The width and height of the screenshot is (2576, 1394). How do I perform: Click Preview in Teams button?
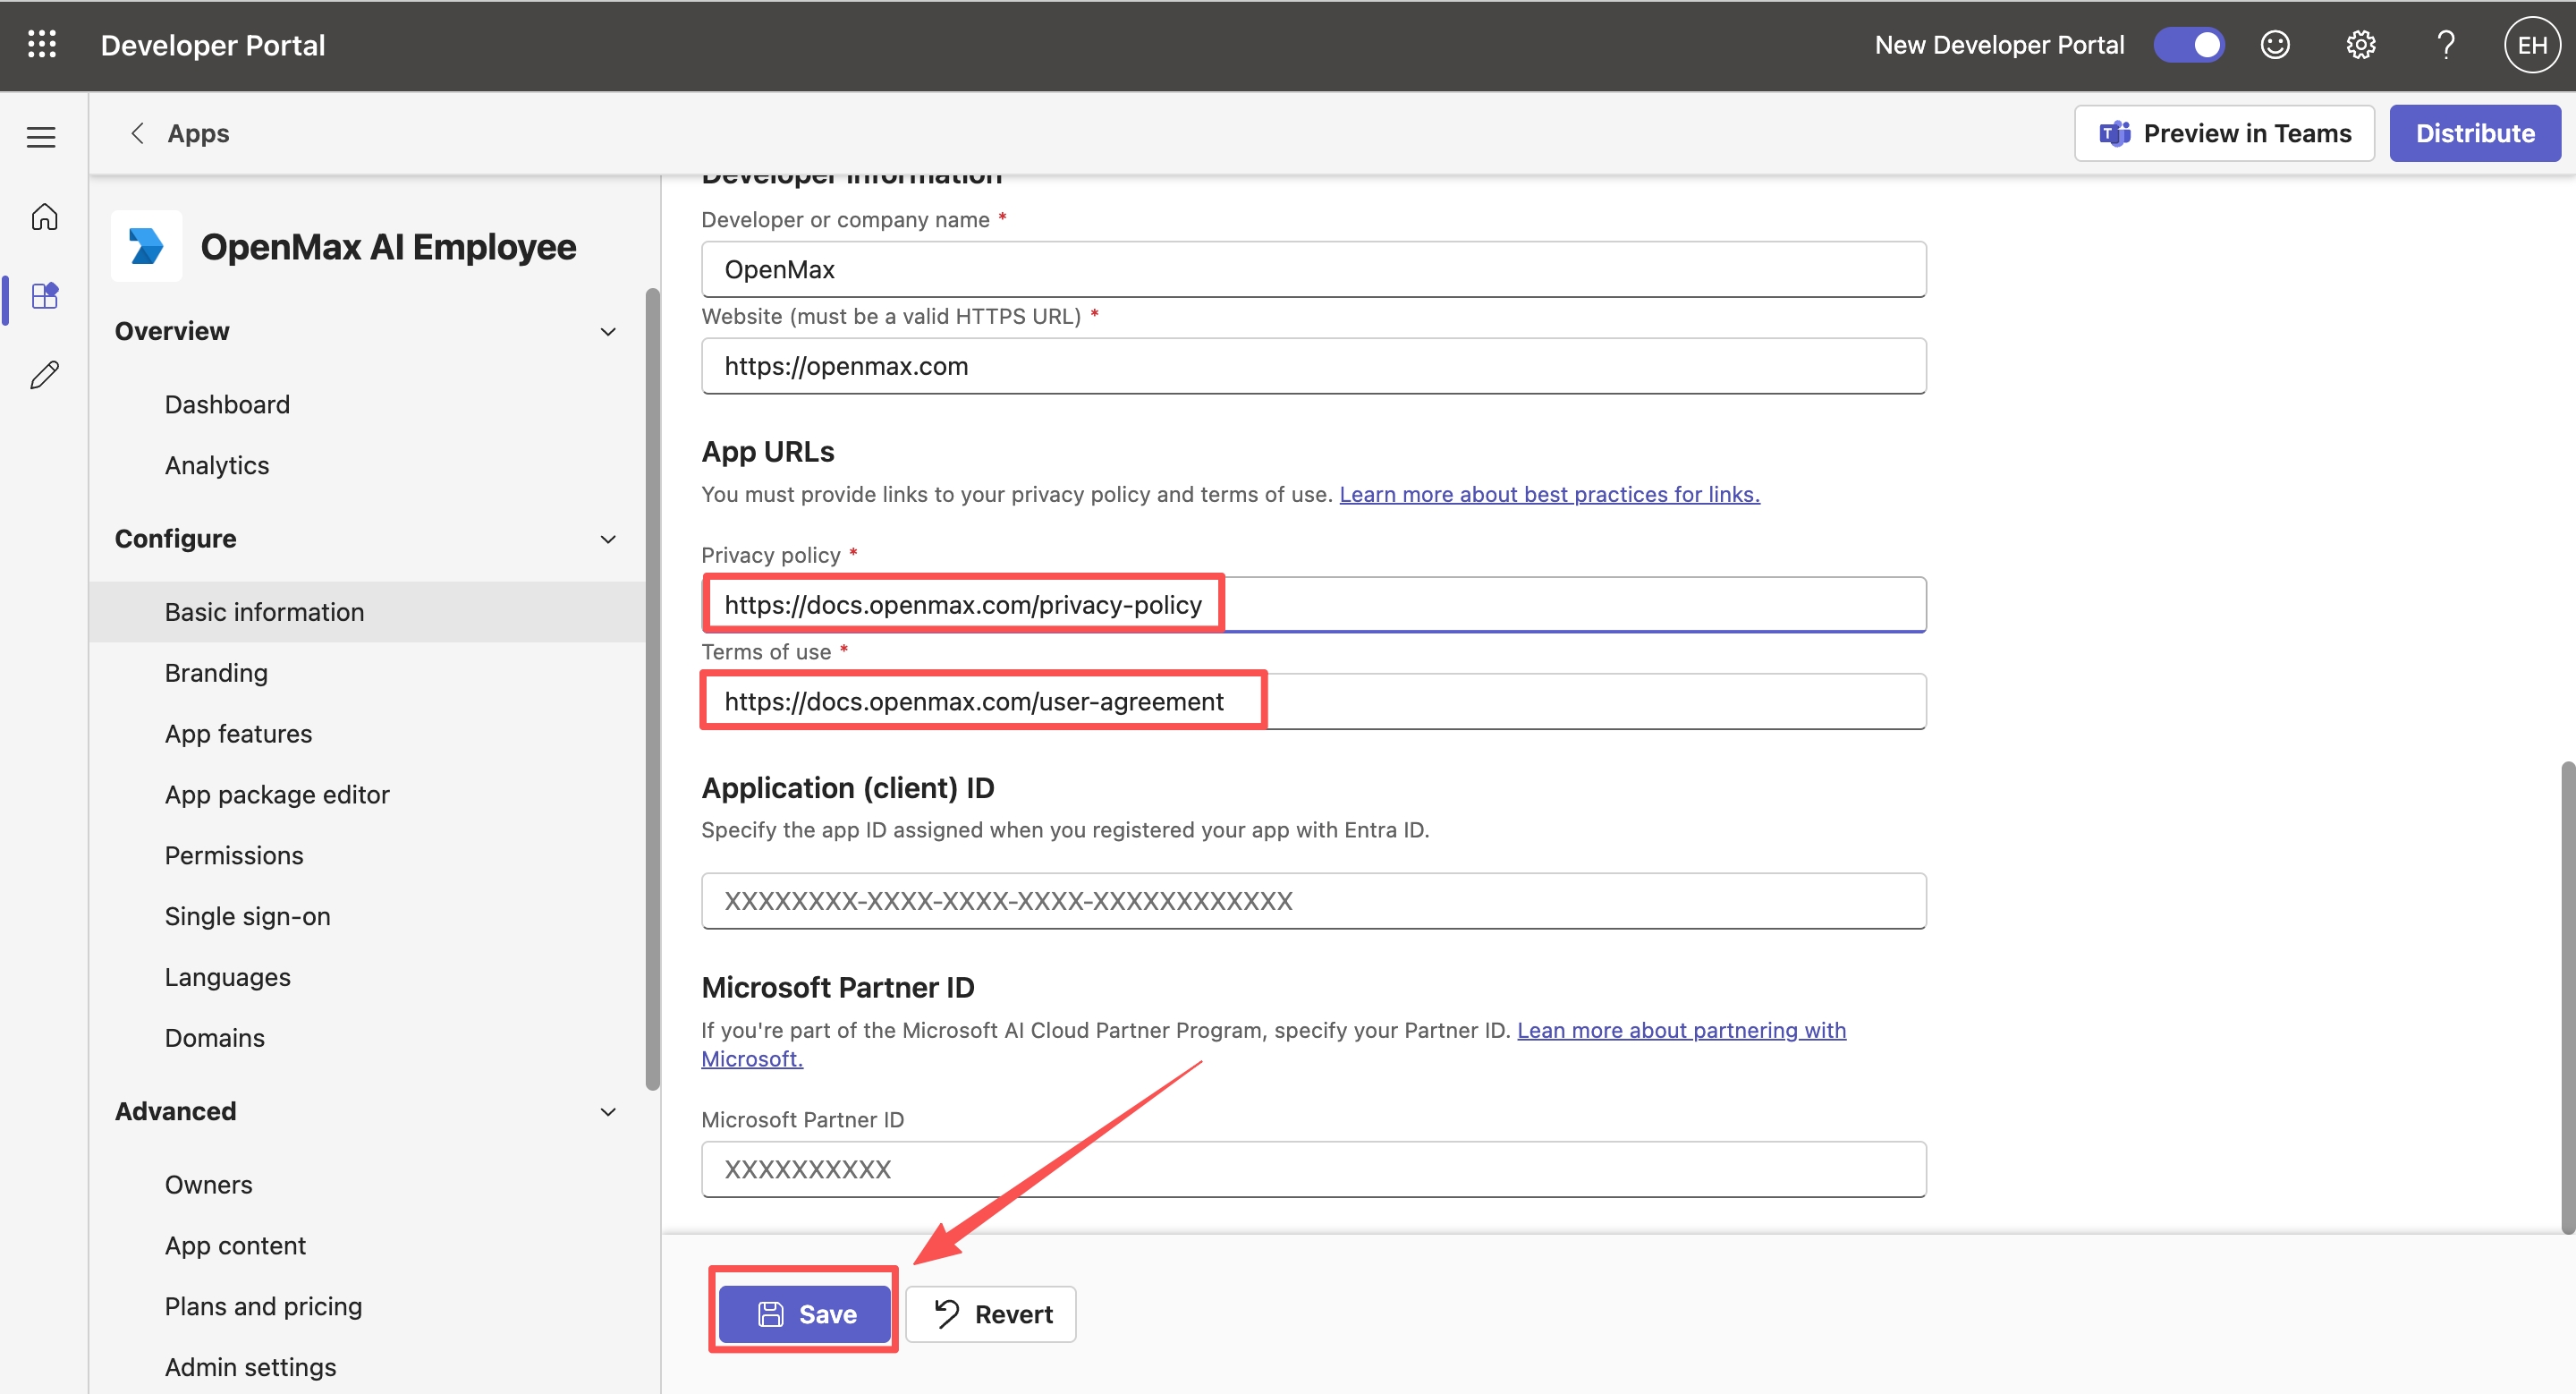click(2224, 133)
